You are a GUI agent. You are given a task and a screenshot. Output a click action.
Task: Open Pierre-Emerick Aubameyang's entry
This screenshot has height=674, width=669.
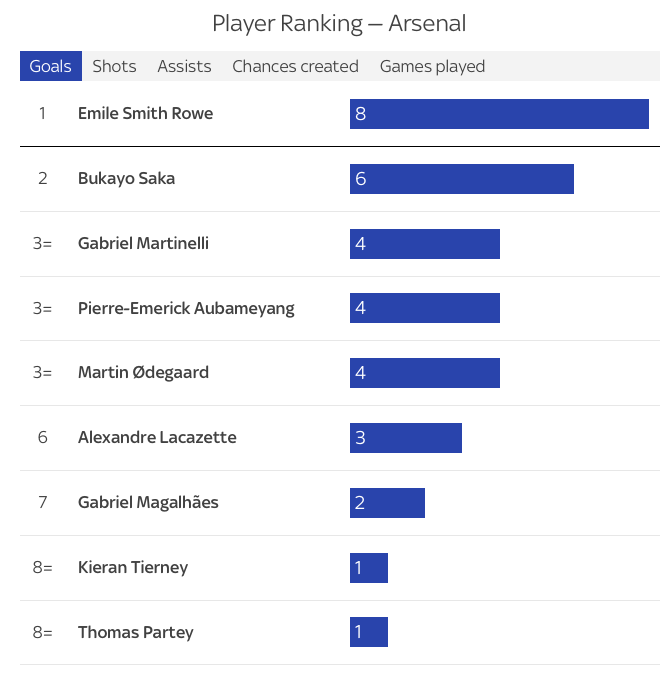tap(186, 308)
